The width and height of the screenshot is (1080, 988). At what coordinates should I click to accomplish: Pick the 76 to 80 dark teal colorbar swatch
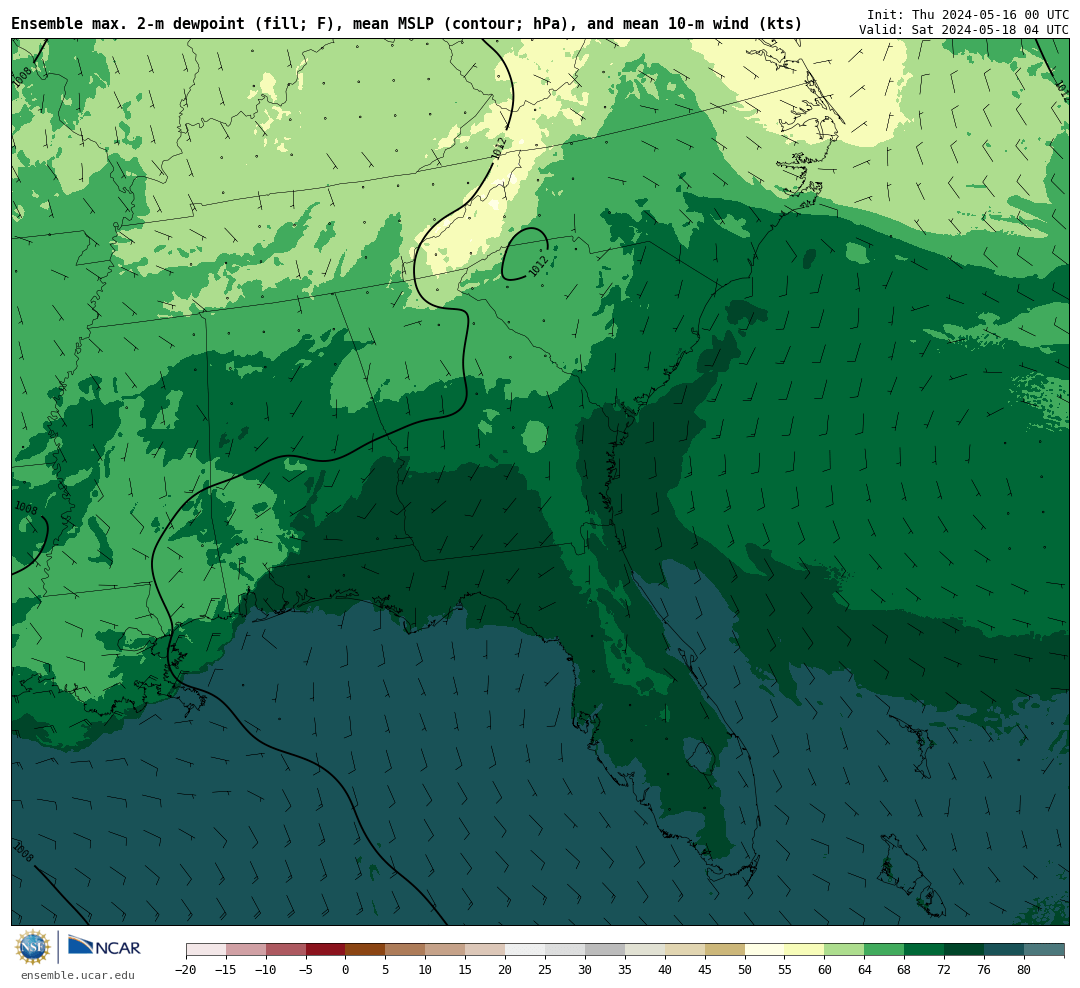click(x=1004, y=950)
